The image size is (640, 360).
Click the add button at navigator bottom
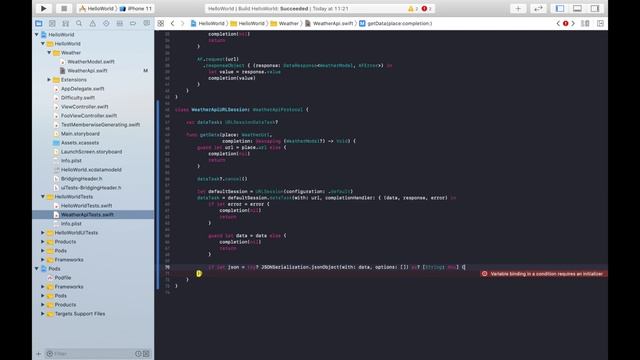click(x=39, y=353)
